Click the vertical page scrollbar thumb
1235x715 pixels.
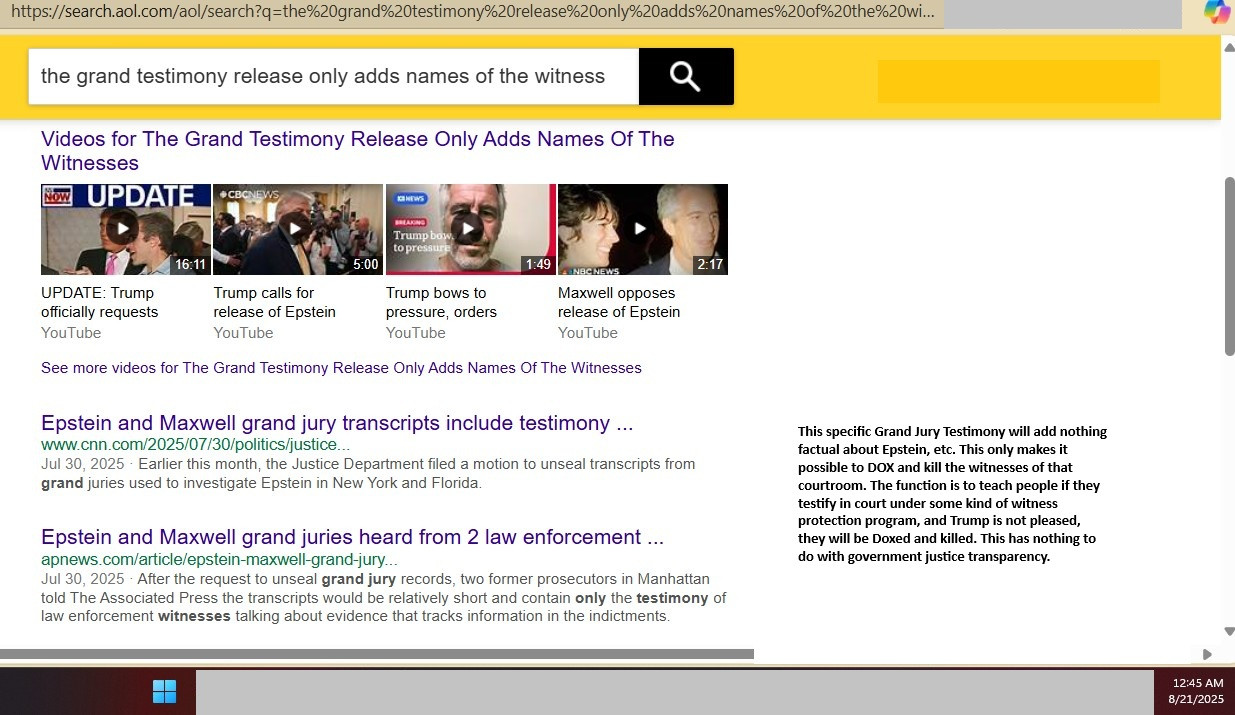(x=1229, y=266)
